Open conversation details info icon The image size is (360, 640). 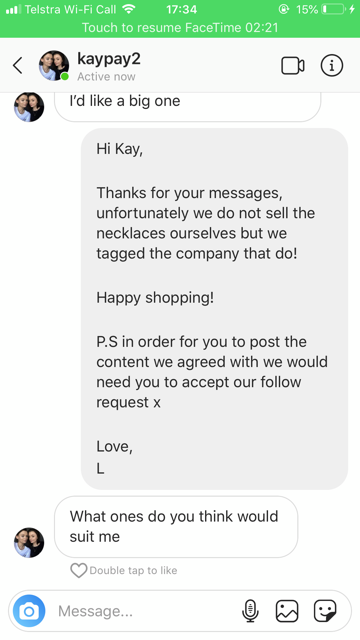331,66
